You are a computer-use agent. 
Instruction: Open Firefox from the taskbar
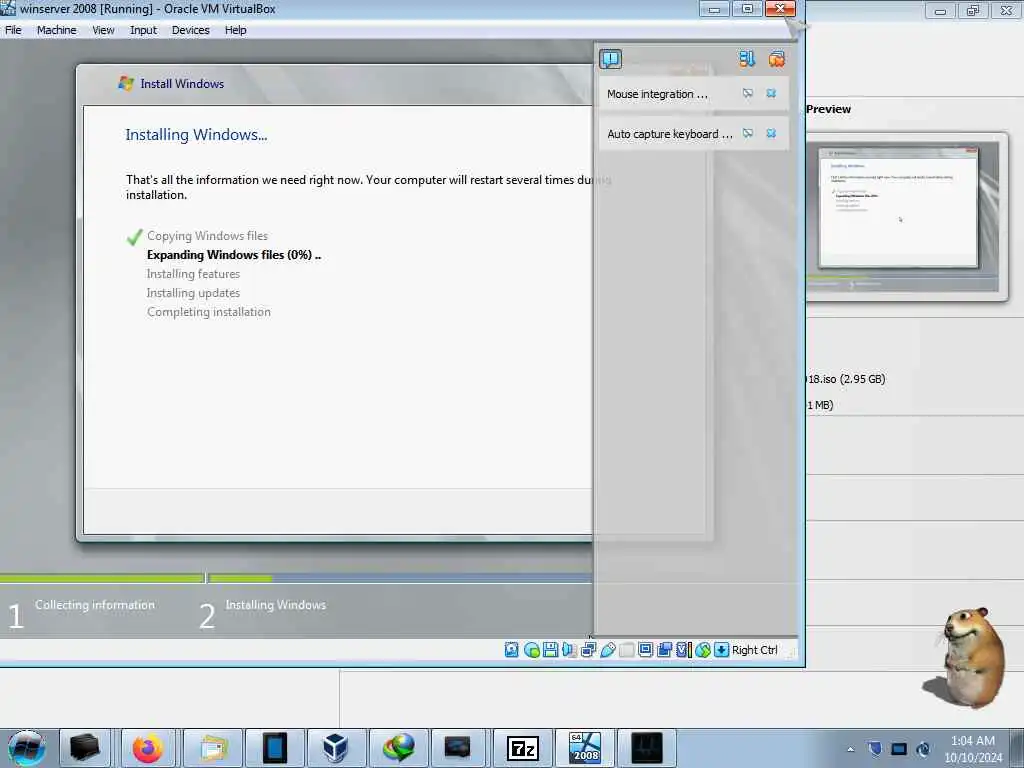(x=148, y=748)
